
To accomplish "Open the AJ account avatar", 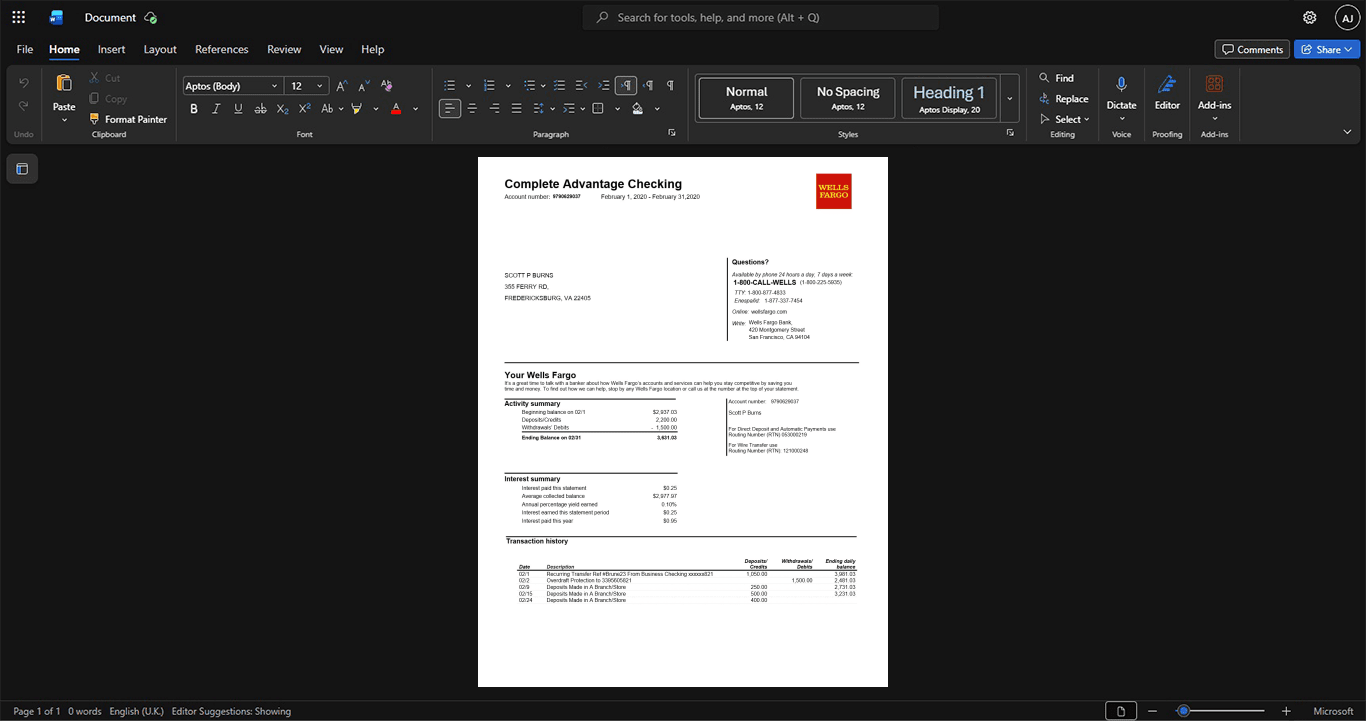I will [x=1347, y=17].
